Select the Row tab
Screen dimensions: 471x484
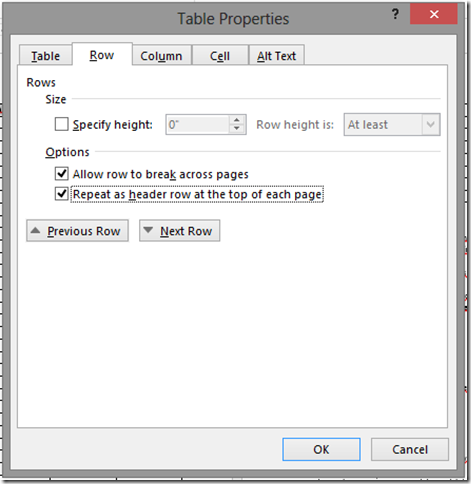pos(102,54)
